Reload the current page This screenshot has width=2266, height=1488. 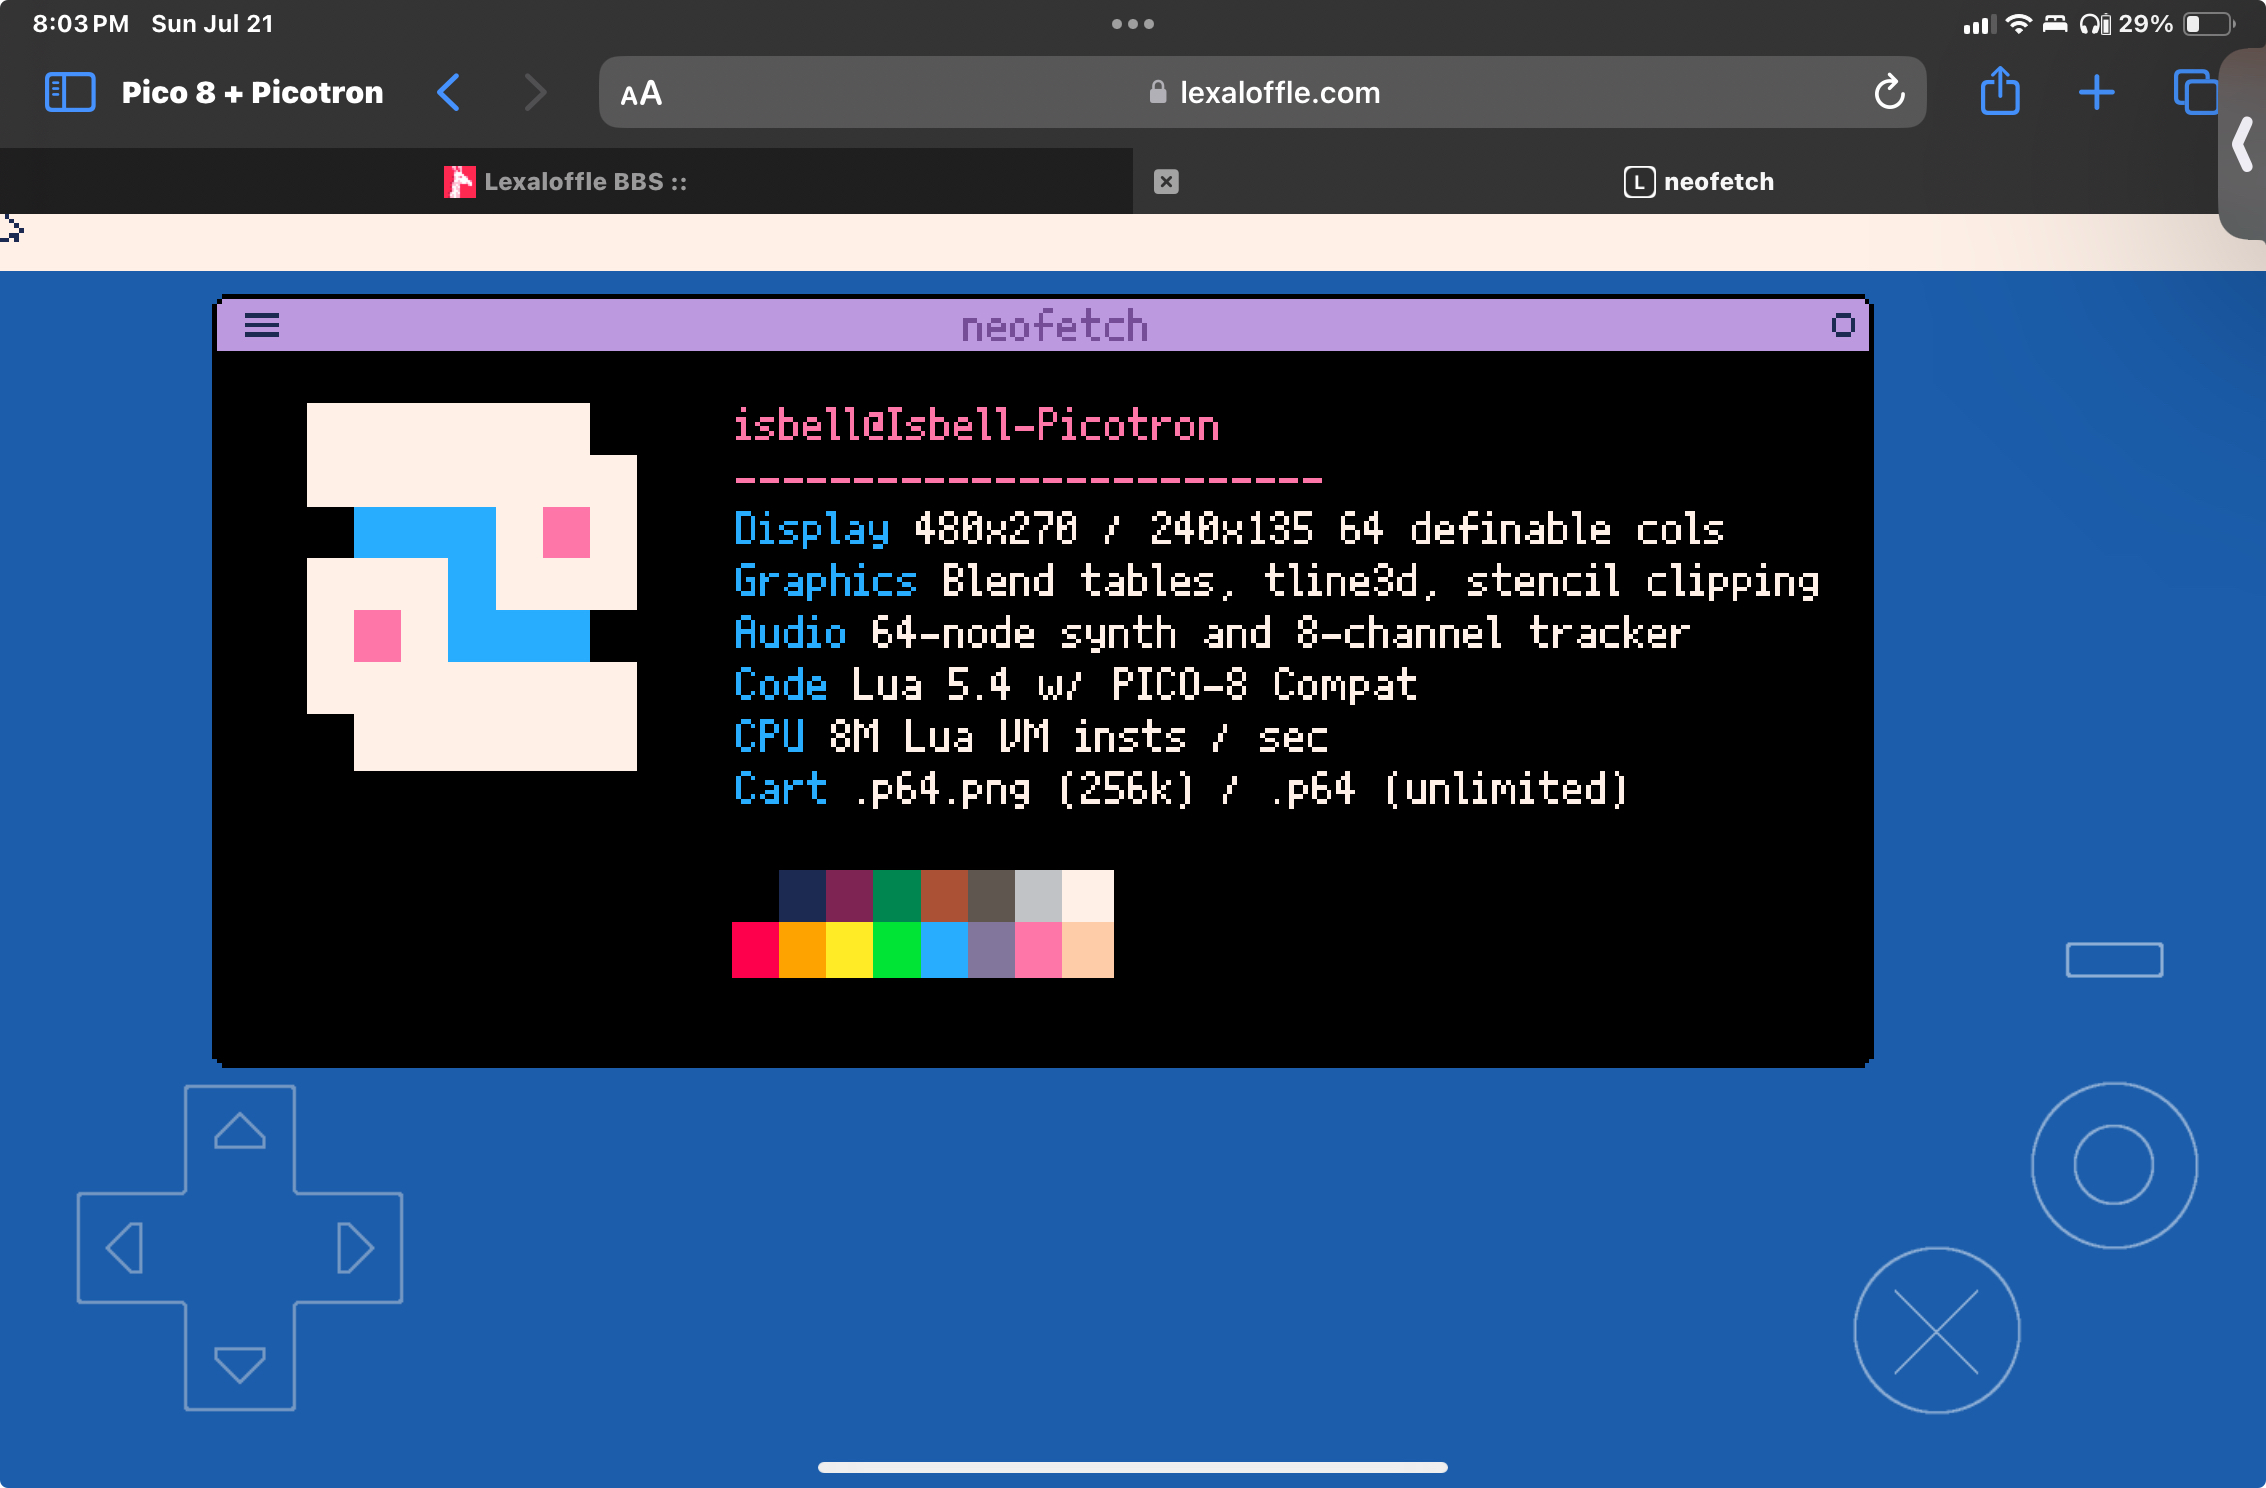click(x=1889, y=92)
